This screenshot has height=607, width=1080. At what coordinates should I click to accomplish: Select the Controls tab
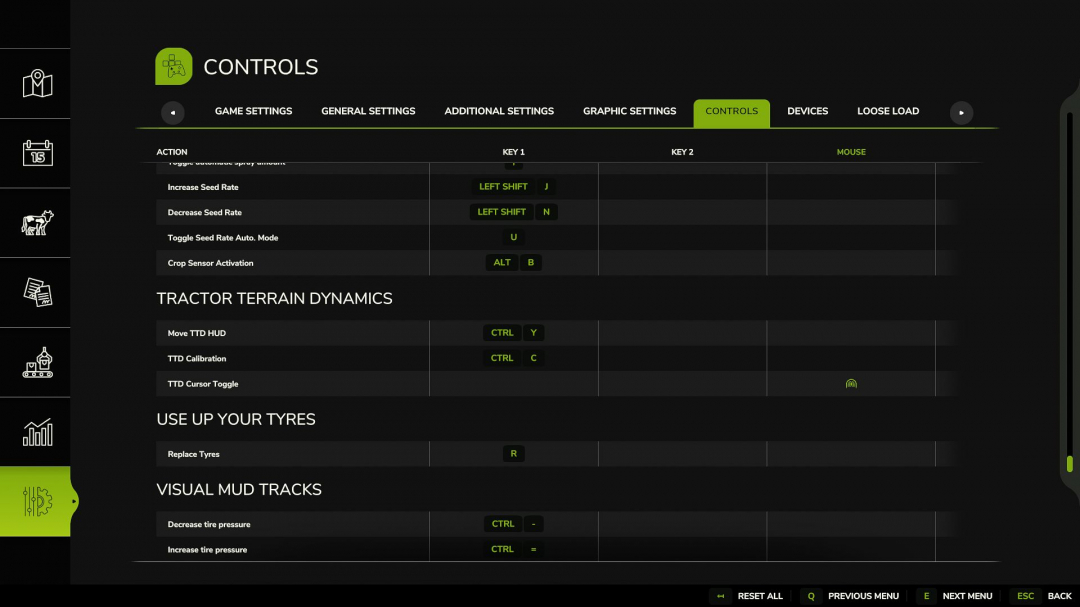(731, 113)
